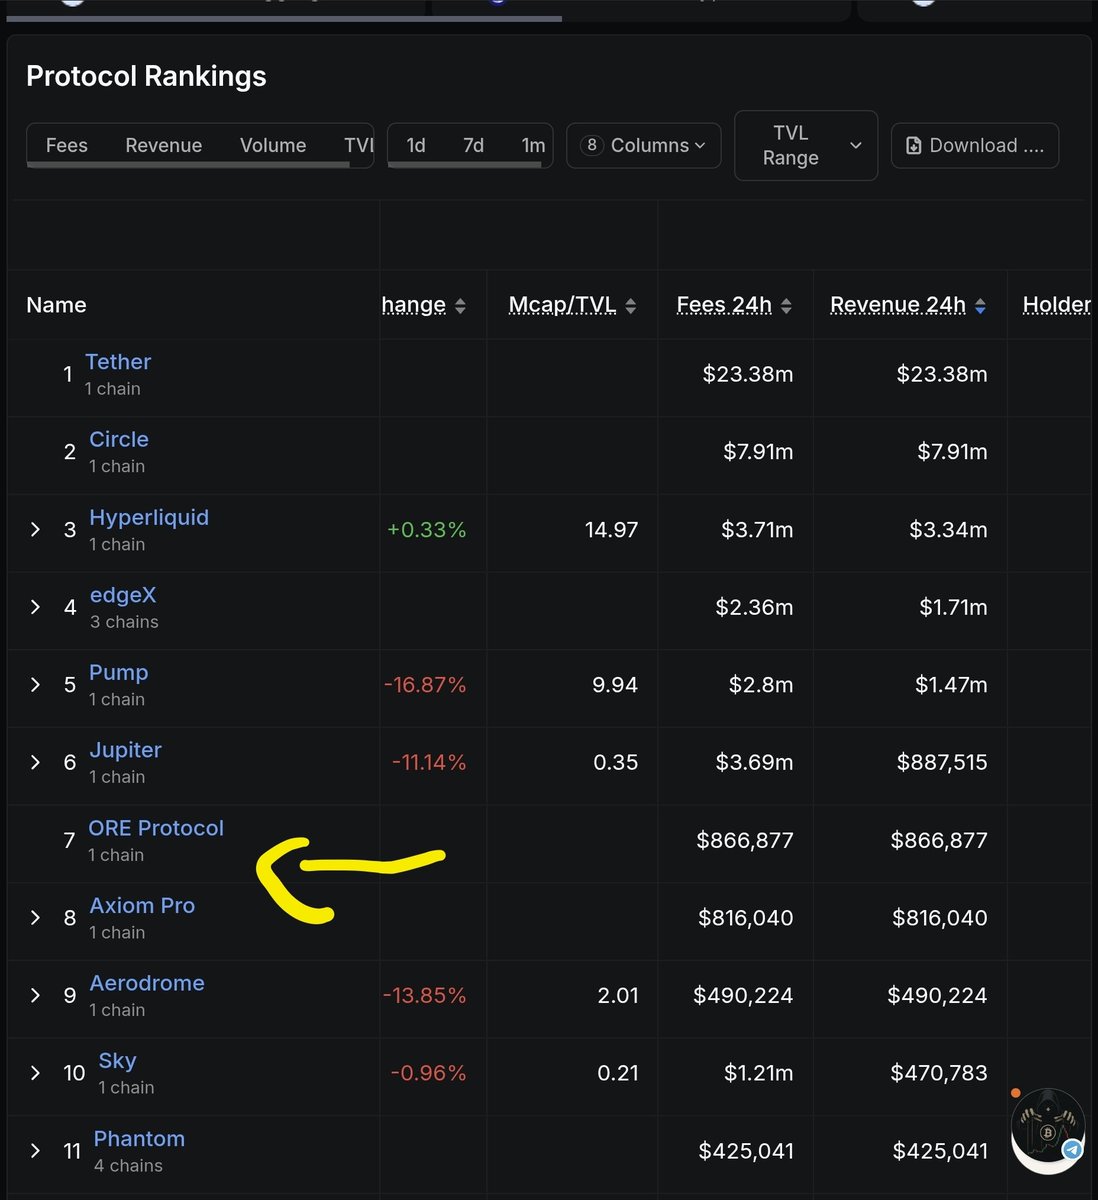The width and height of the screenshot is (1098, 1200).
Task: Click the metric tabs horizontal scrollbar
Action: click(x=188, y=165)
